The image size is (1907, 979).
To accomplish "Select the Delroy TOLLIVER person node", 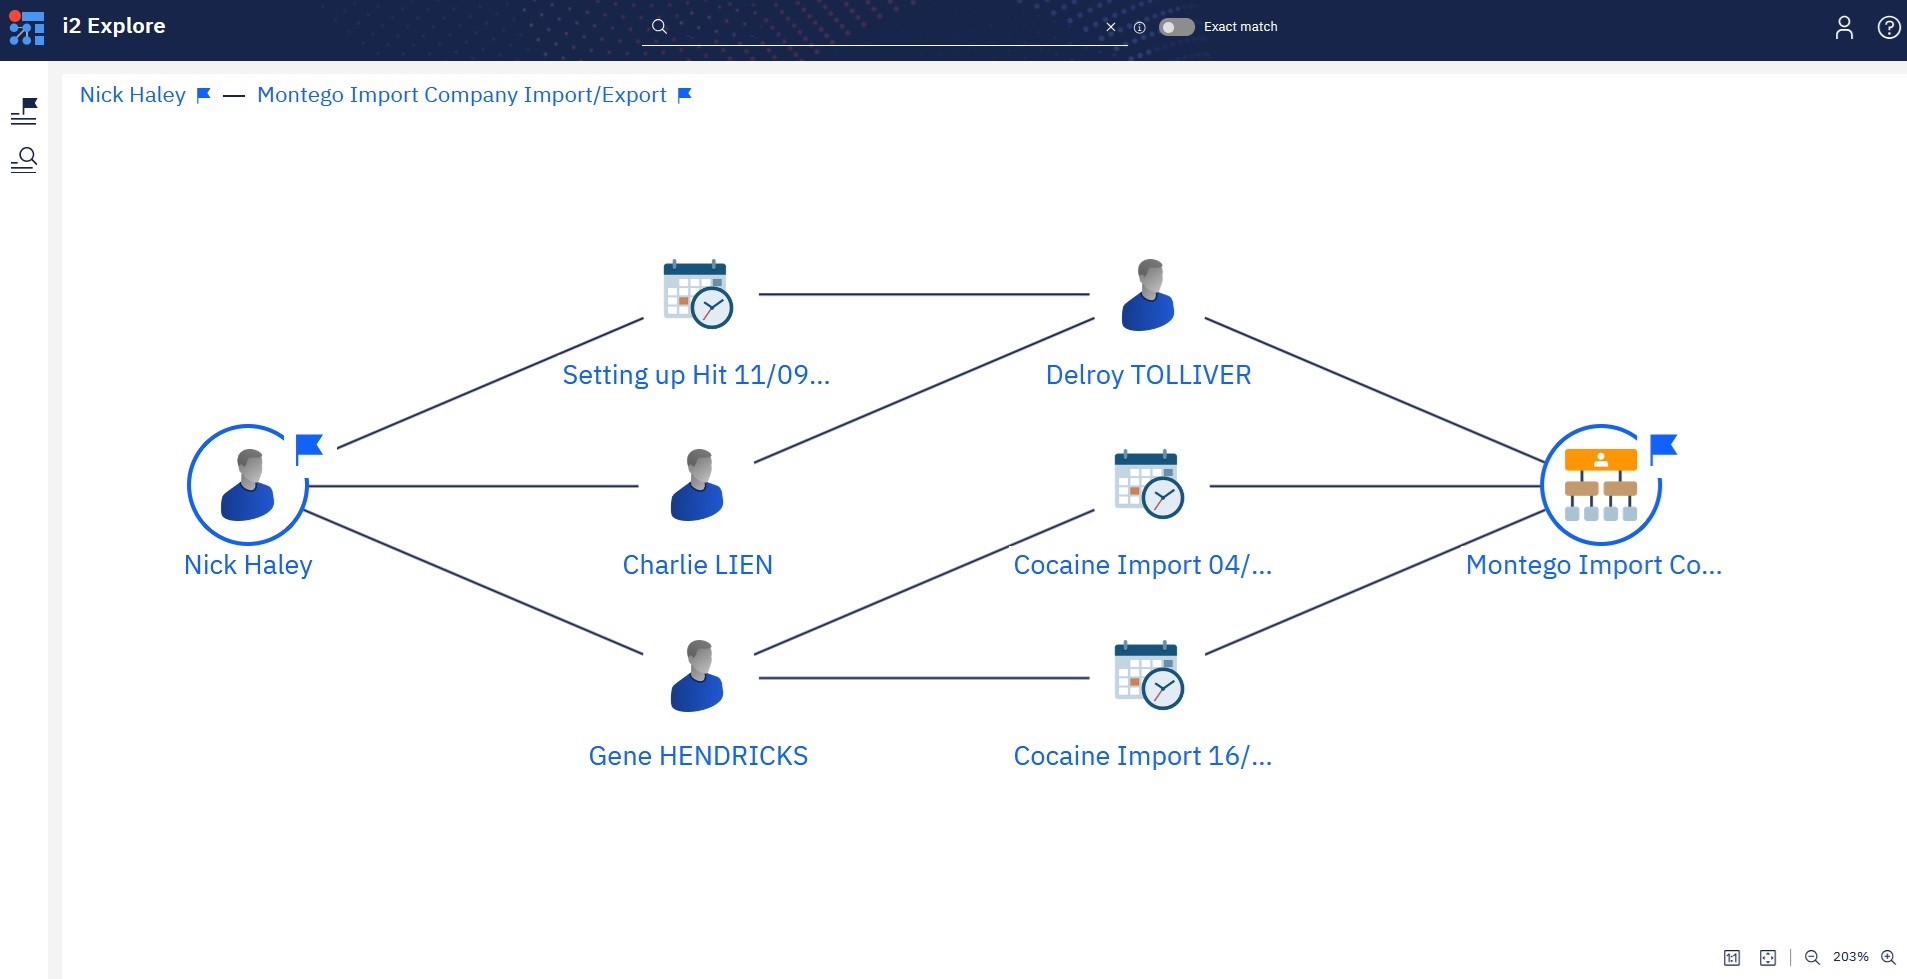I will 1148,296.
